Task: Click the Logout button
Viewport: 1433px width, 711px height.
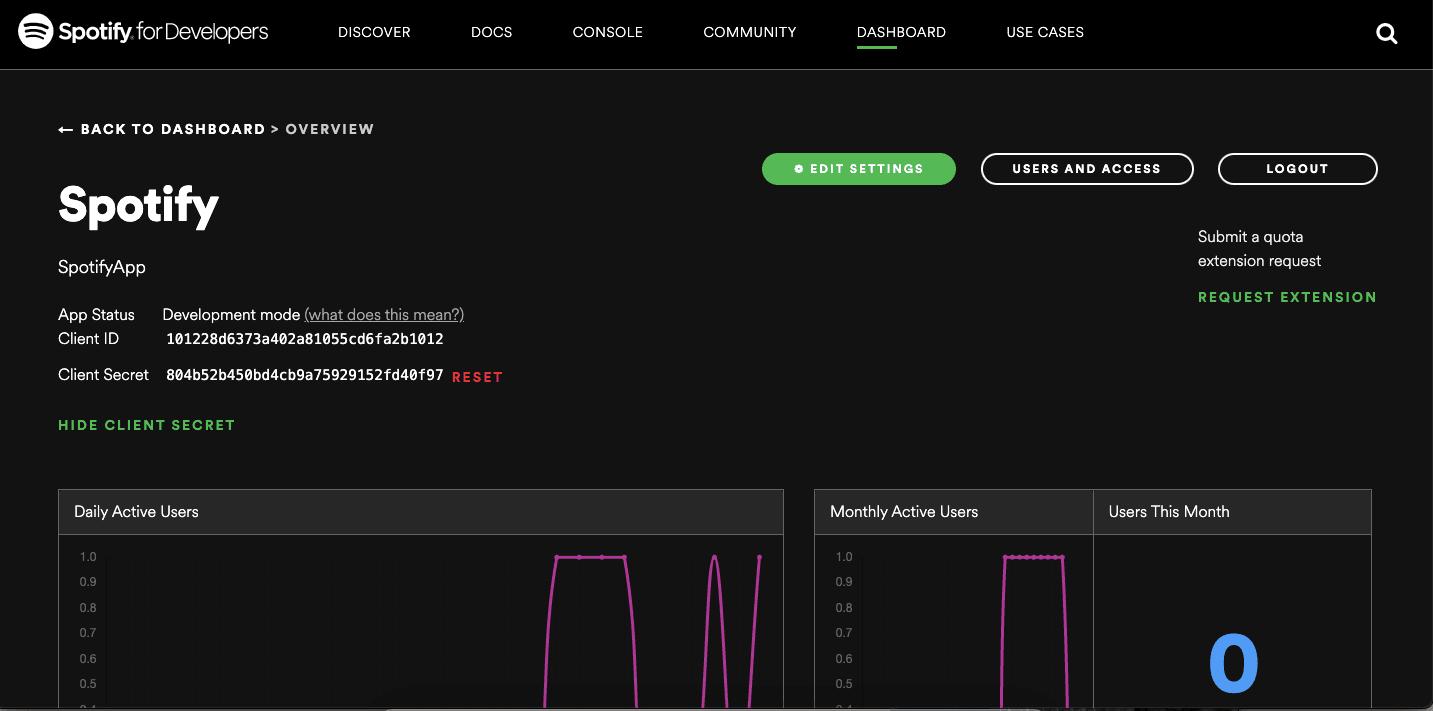Action: [x=1297, y=169]
